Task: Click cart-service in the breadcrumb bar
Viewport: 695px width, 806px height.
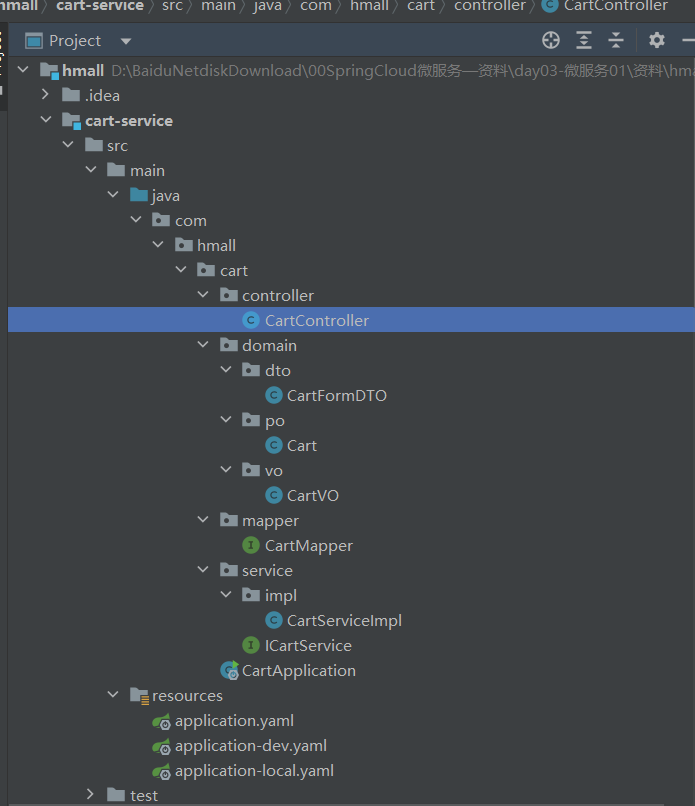Action: click(100, 6)
